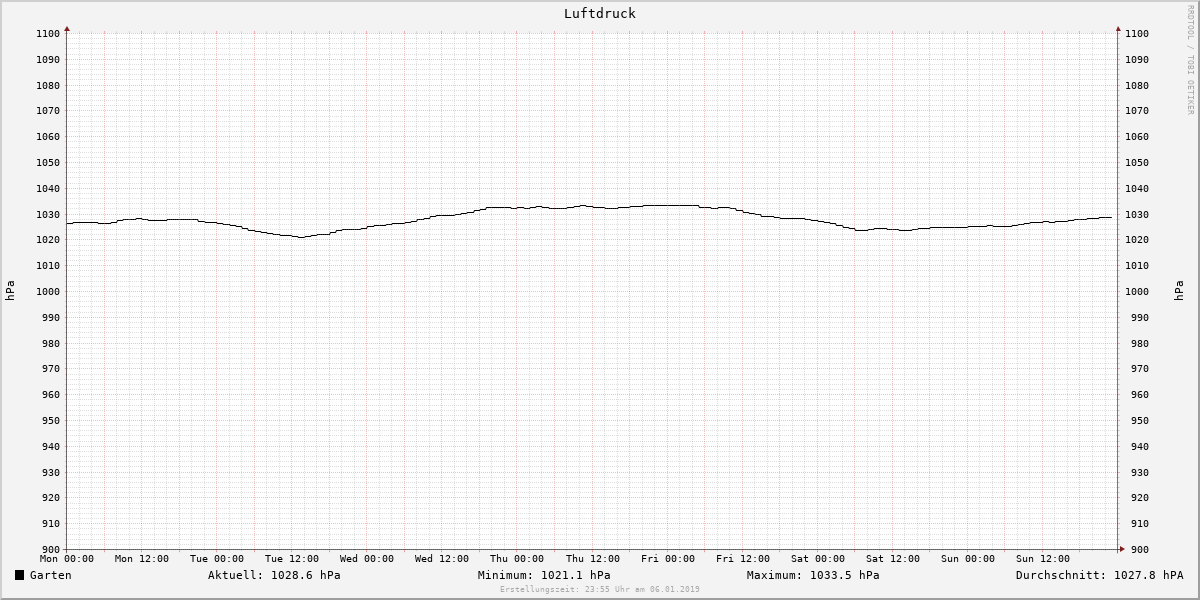Click the 'Thu 00:00' time axis label
Screen dimensions: 1200x600
(x=517, y=559)
